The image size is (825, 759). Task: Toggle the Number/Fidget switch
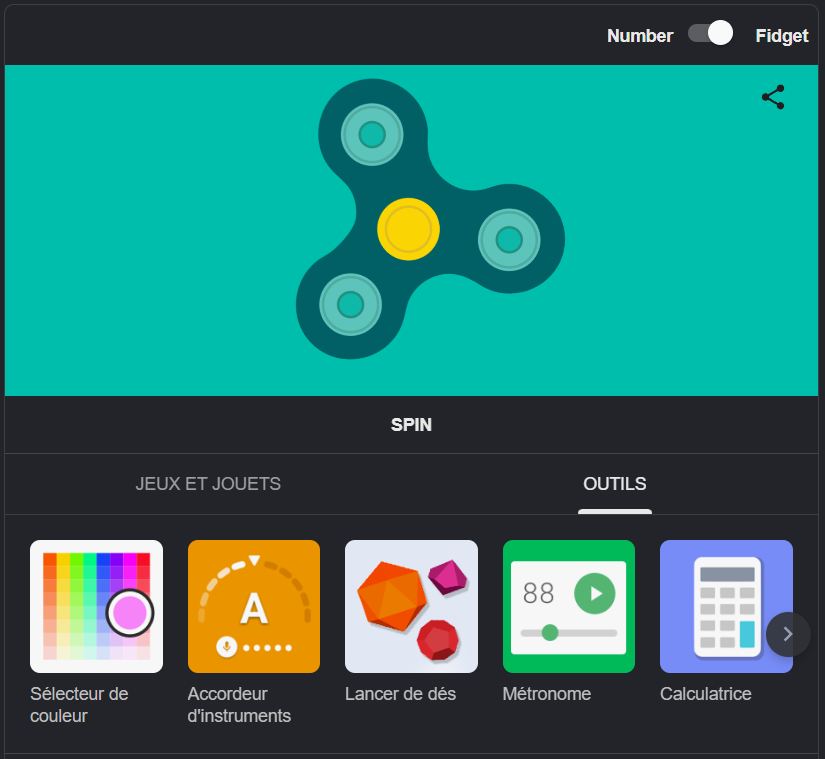coord(711,34)
